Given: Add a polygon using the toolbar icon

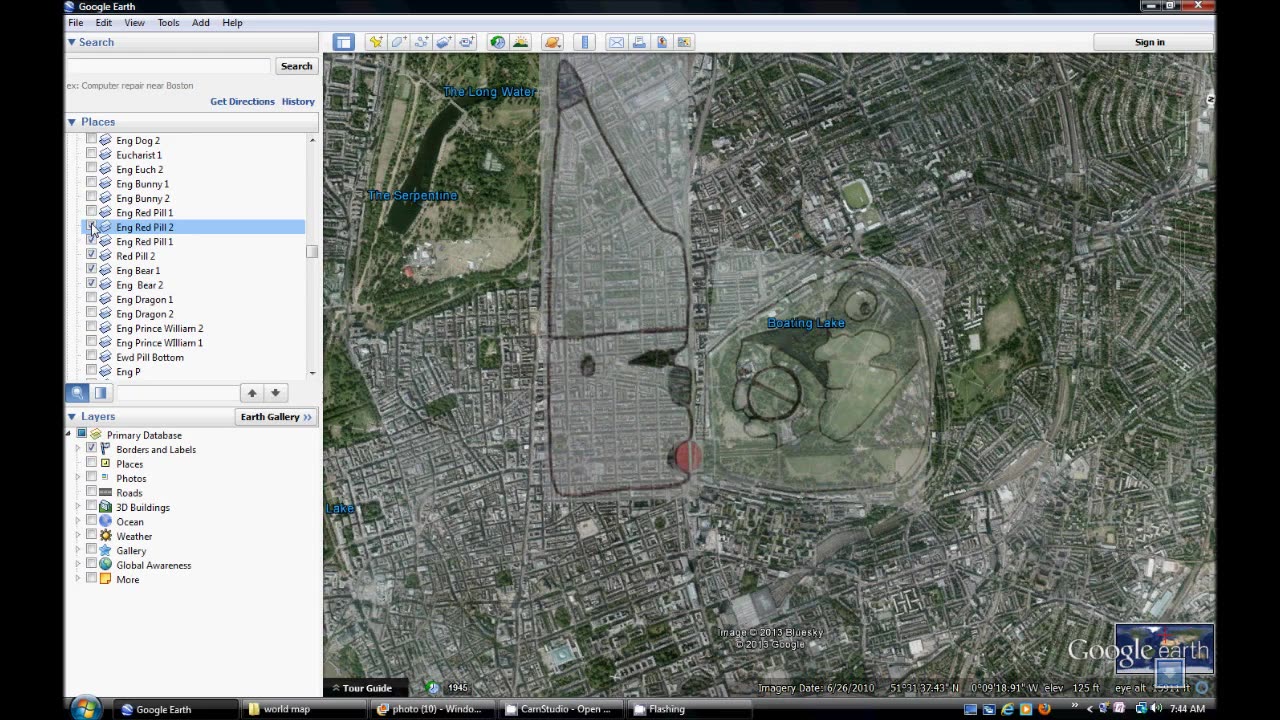Looking at the screenshot, I should click(x=398, y=42).
